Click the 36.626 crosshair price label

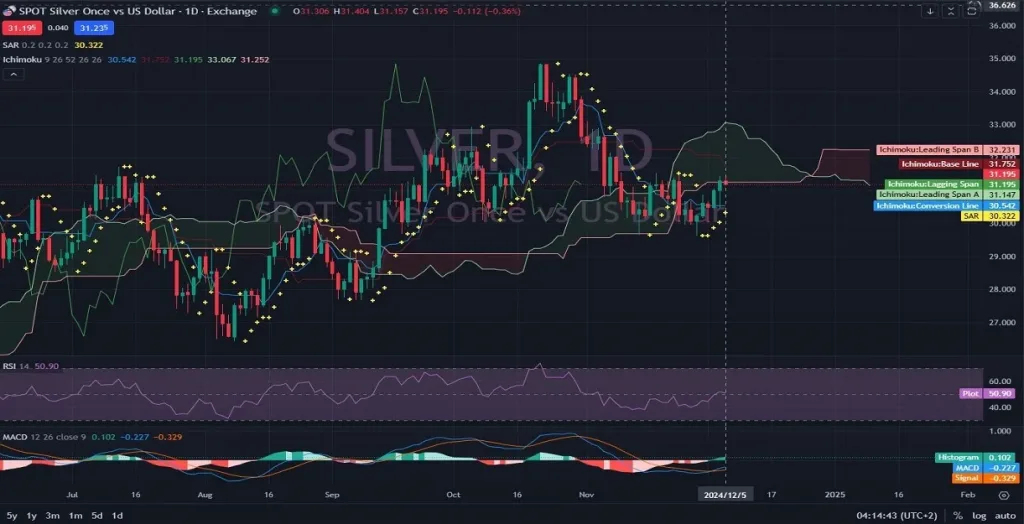tap(1002, 5)
